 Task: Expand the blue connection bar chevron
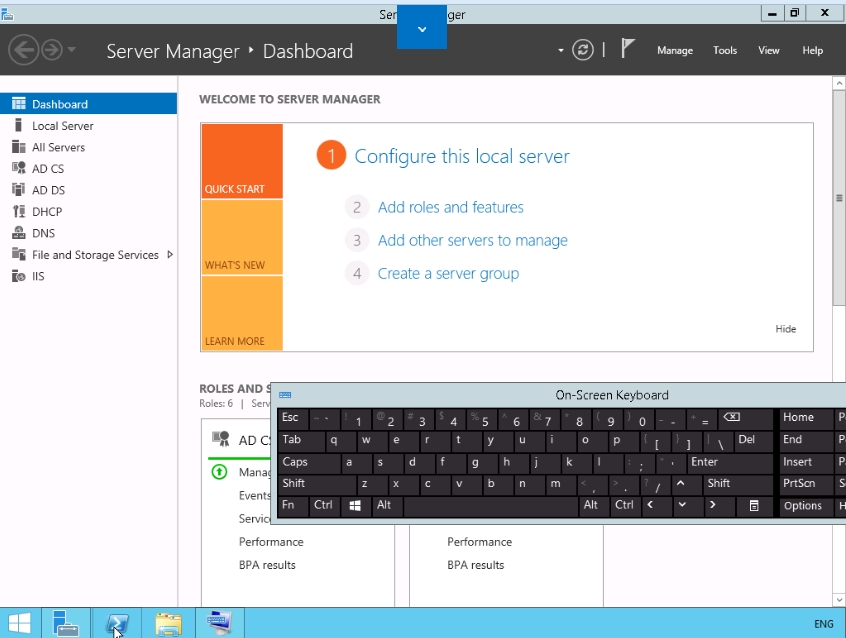[x=421, y=29]
